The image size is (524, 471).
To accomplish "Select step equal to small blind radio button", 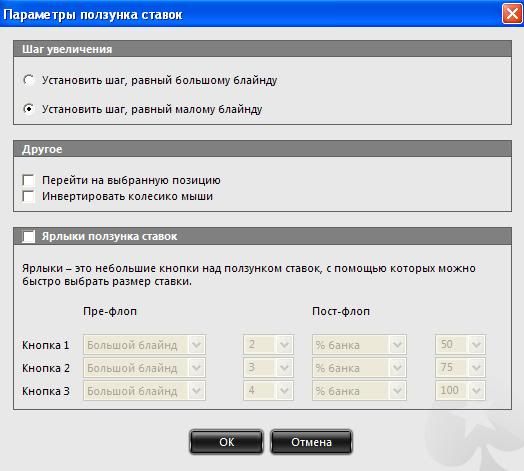I will [x=29, y=109].
